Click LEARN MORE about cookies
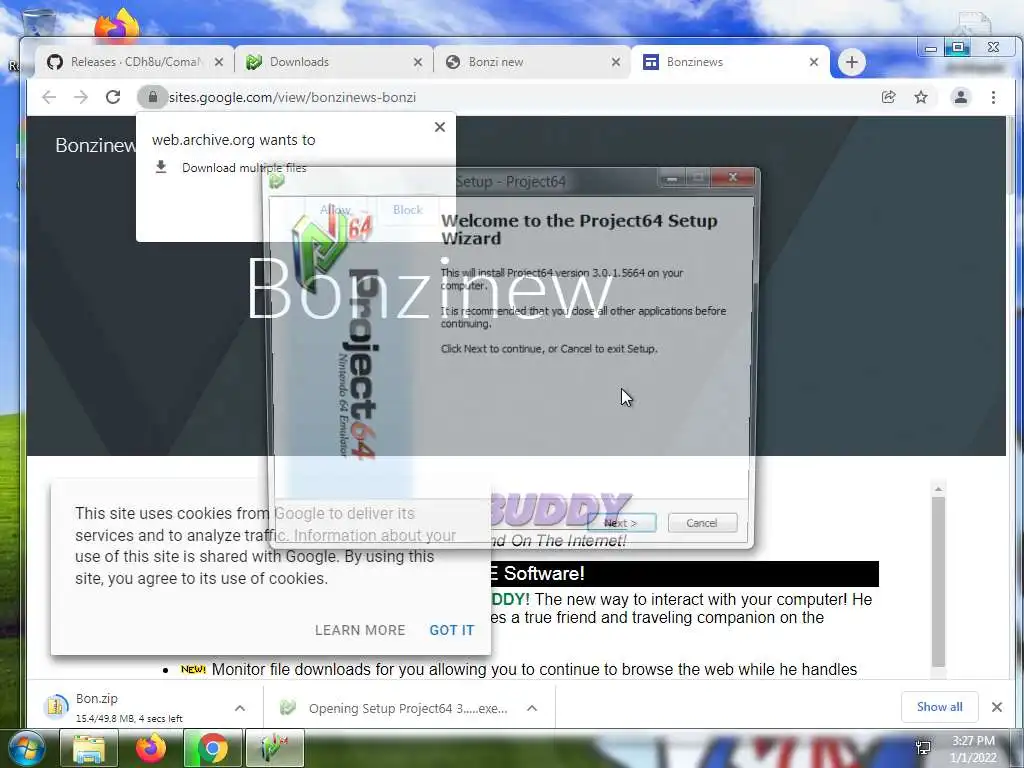Viewport: 1024px width, 768px height. coord(360,630)
